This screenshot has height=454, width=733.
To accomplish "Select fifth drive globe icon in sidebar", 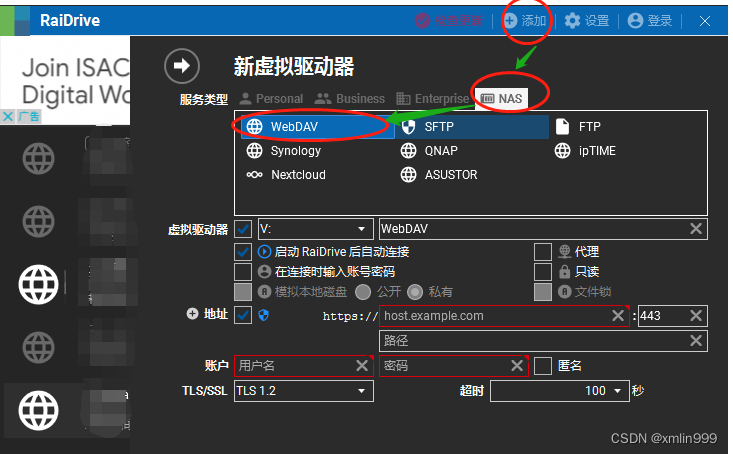I will 39,411.
